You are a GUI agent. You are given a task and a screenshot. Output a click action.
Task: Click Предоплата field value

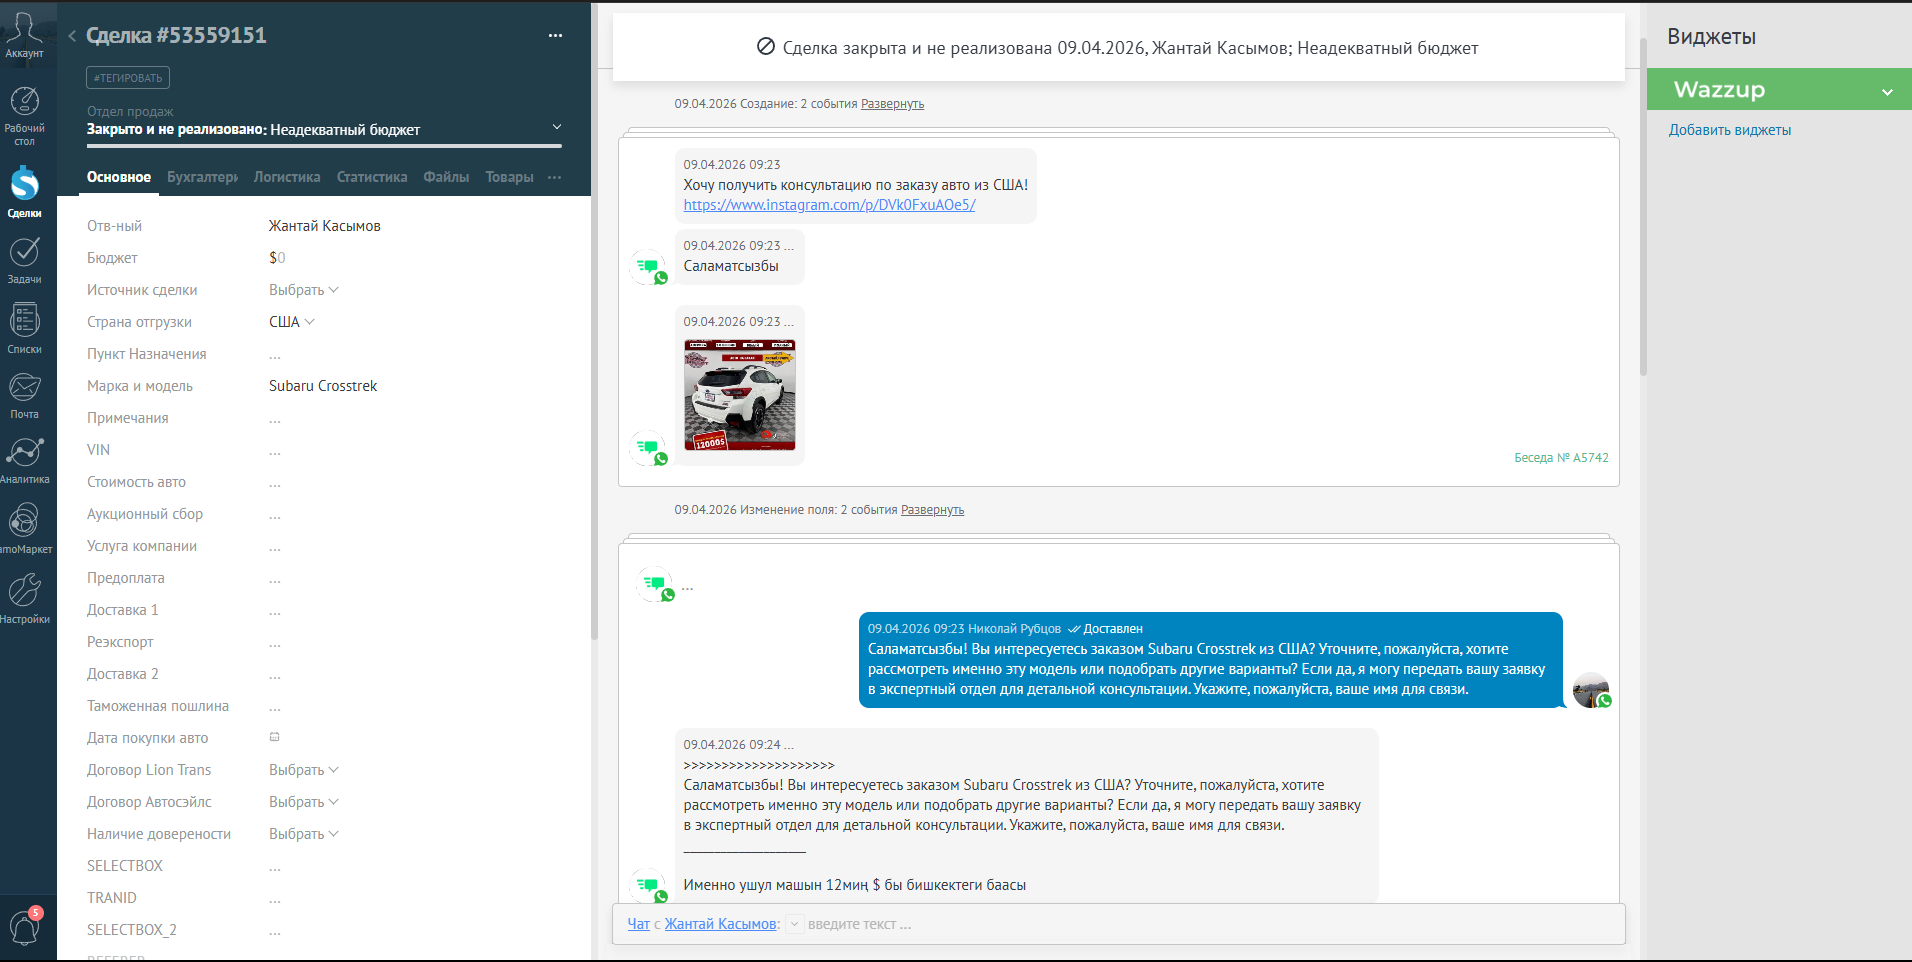pos(275,579)
